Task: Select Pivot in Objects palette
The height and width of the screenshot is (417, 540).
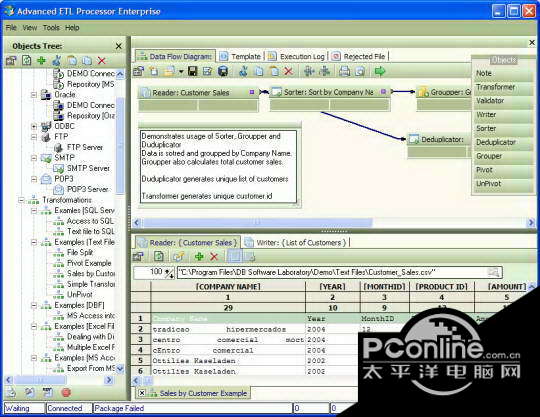Action: click(502, 170)
